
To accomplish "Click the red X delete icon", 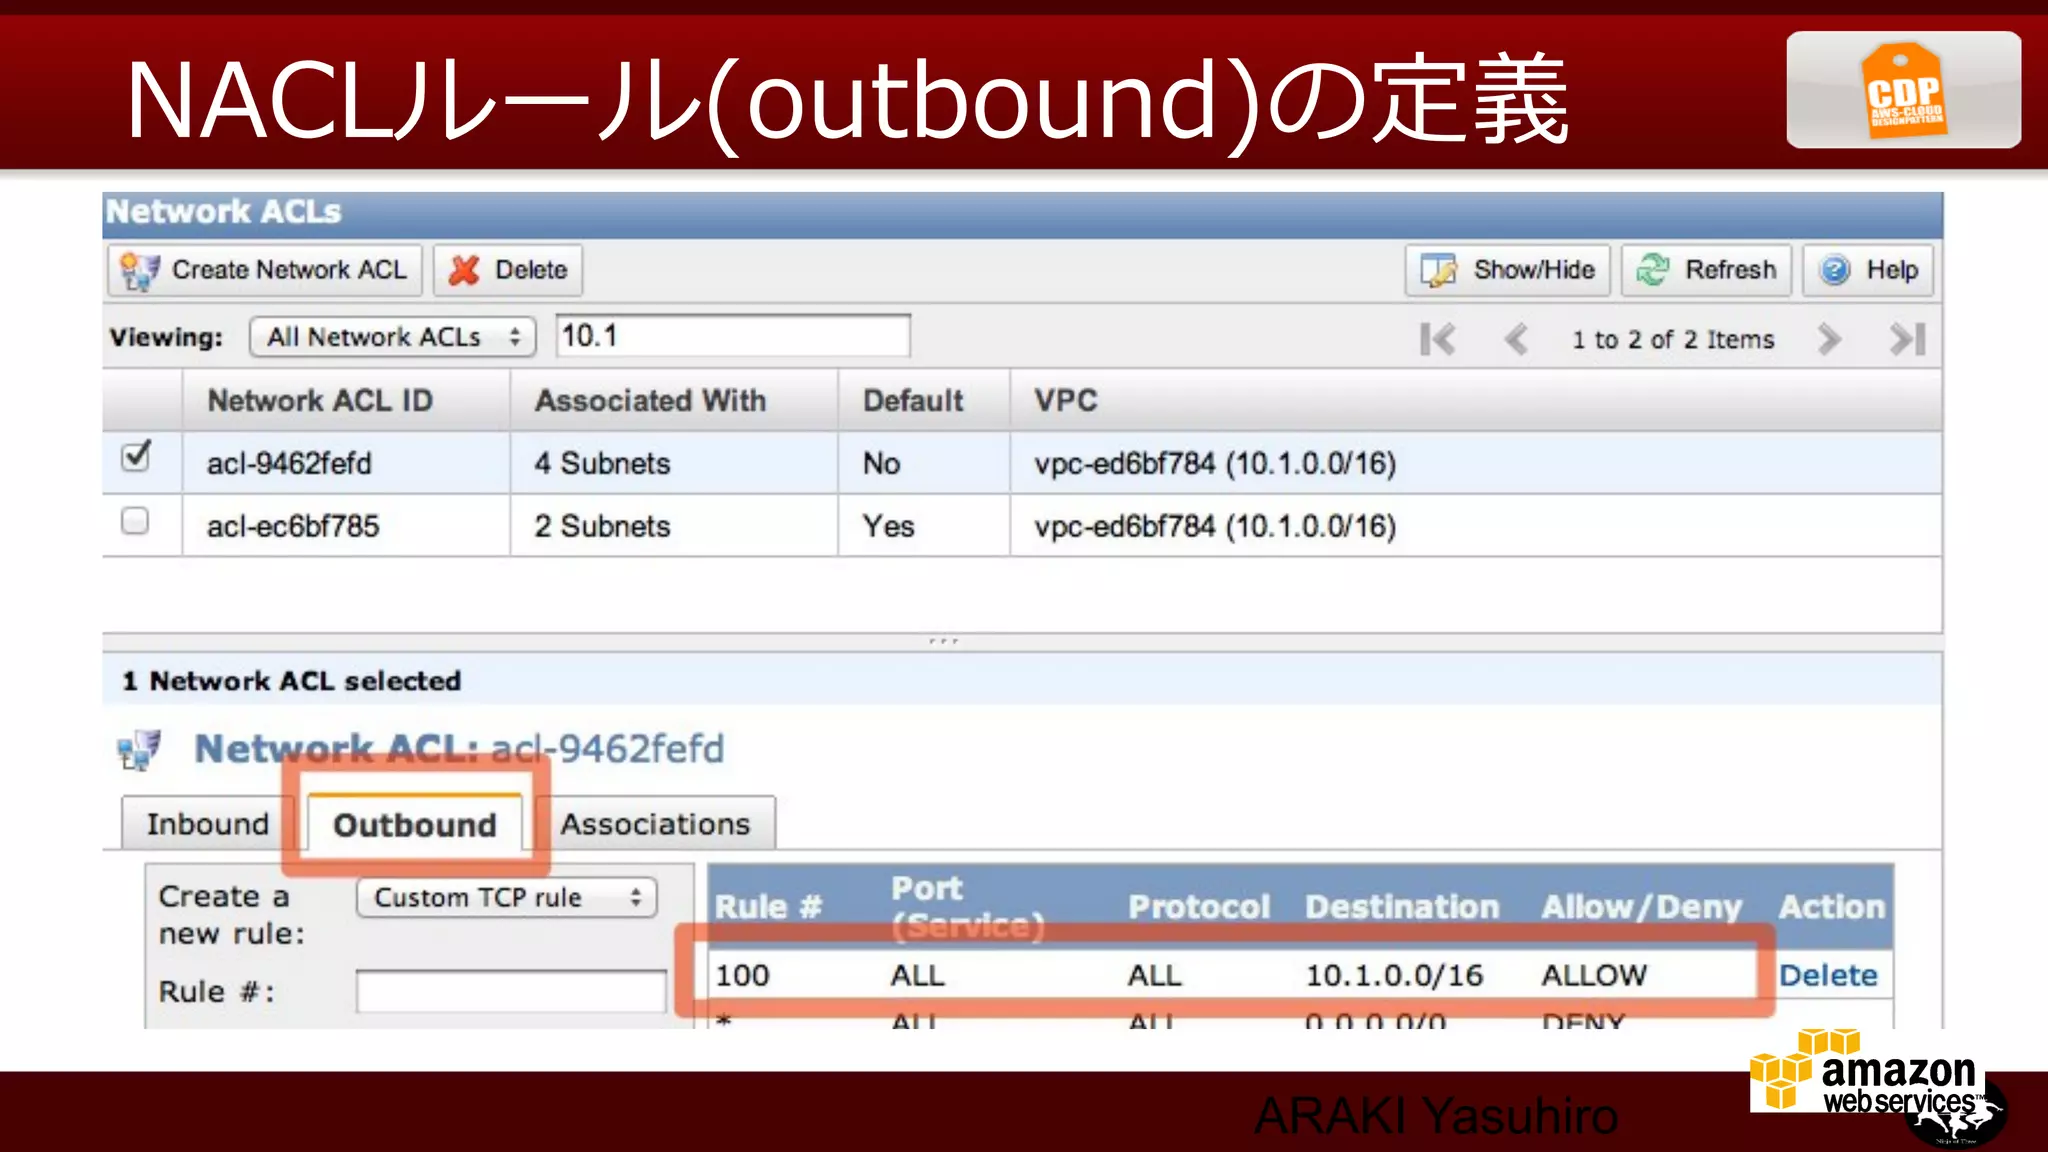I will (x=464, y=270).
